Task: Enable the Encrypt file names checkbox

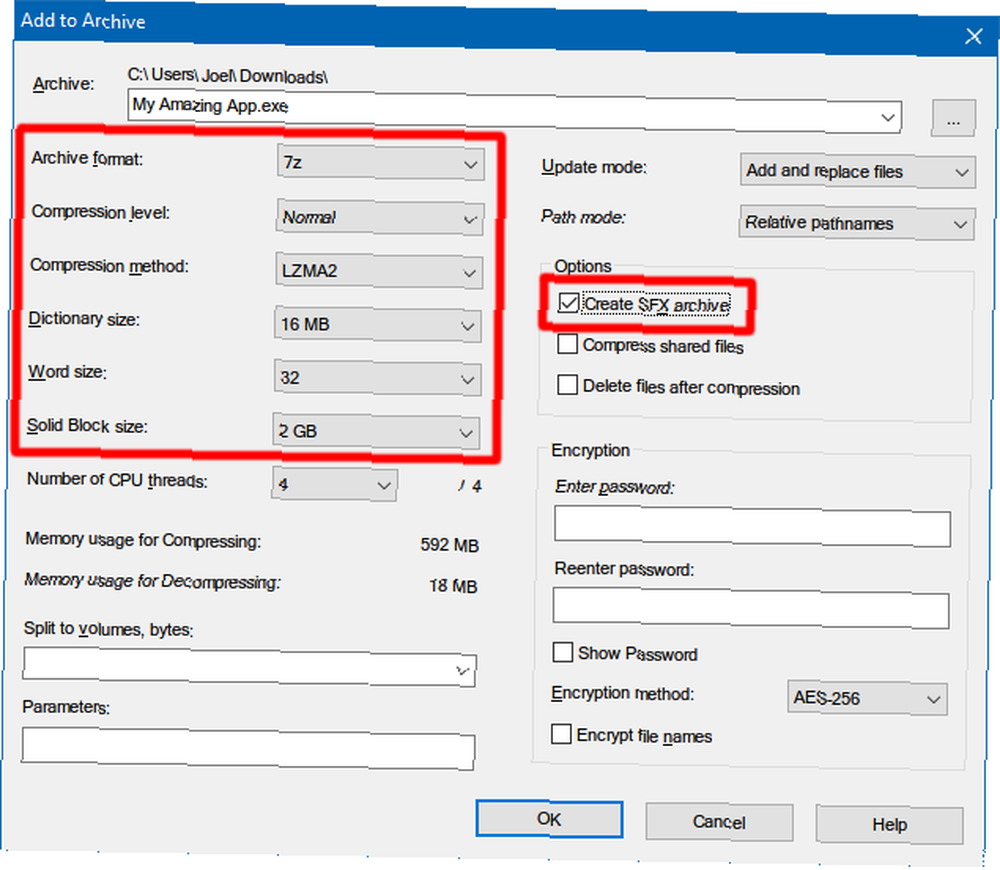Action: tap(561, 734)
